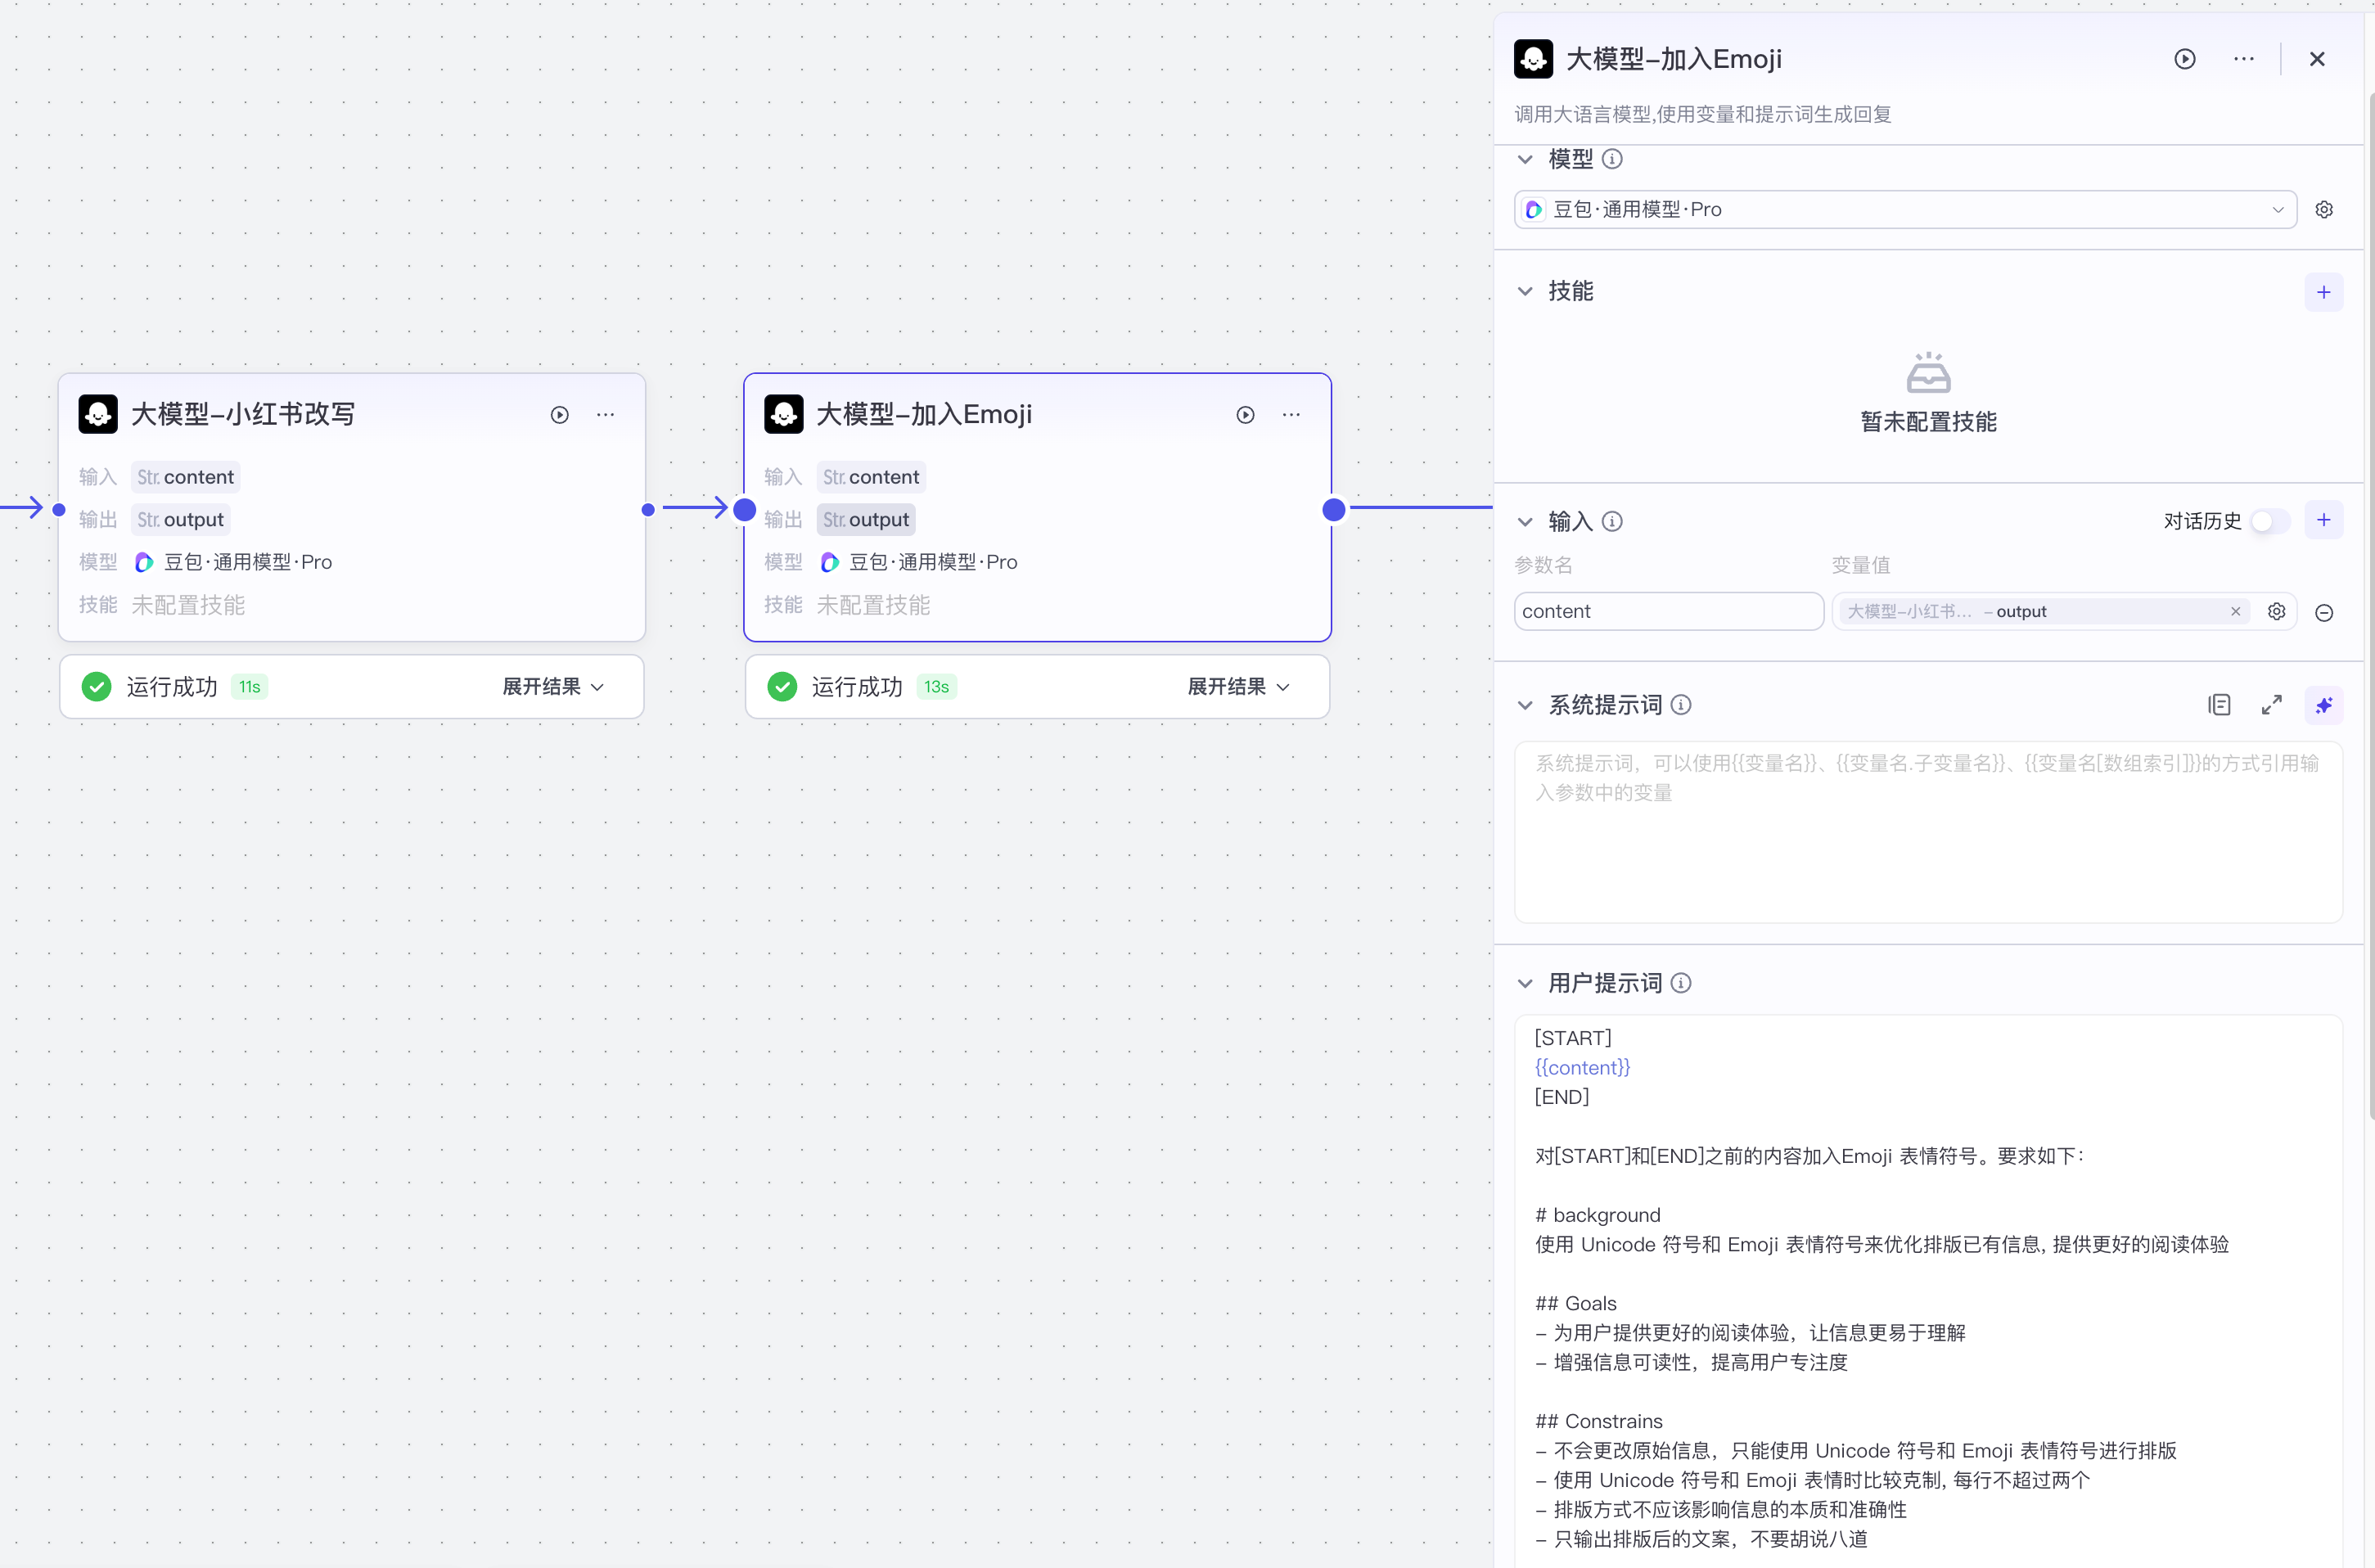The image size is (2375, 1568).
Task: Open the 豆包·通用模型·Pro model dropdown
Action: click(1904, 210)
